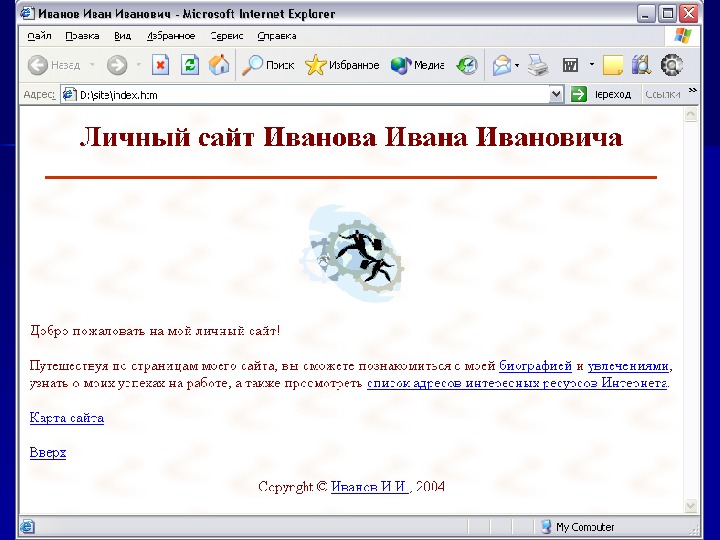Image resolution: width=720 pixels, height=540 pixels.
Task: Click the Ссылки links toolbar label
Action: point(663,95)
